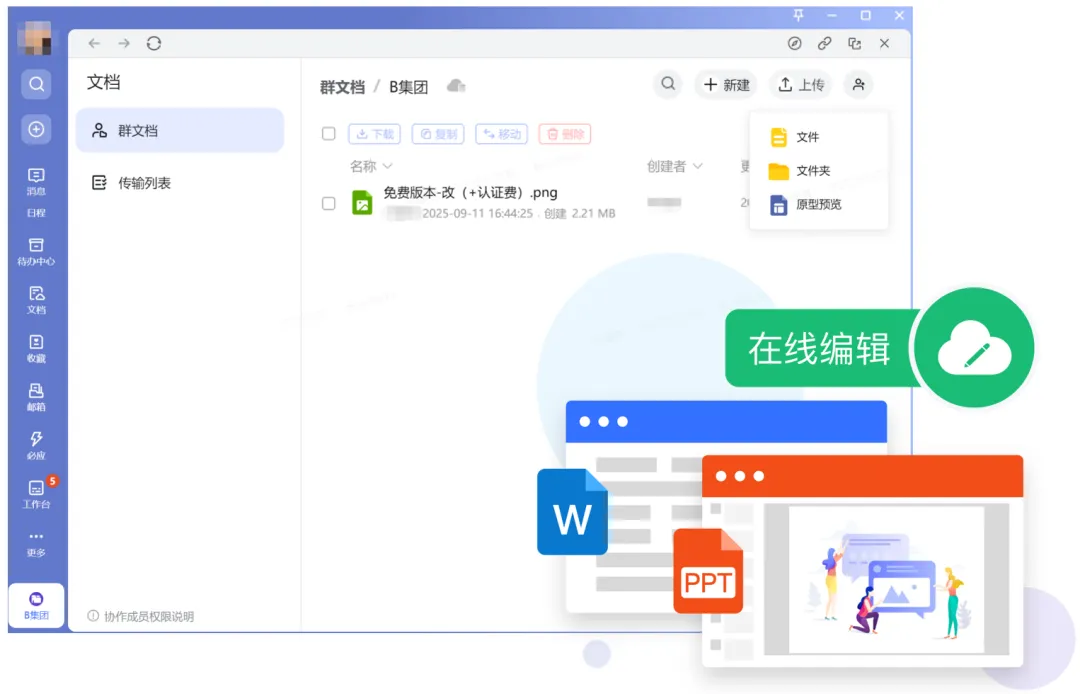This screenshot has height=694, width=1080.
Task: Click the green image file icon
Action: point(362,203)
